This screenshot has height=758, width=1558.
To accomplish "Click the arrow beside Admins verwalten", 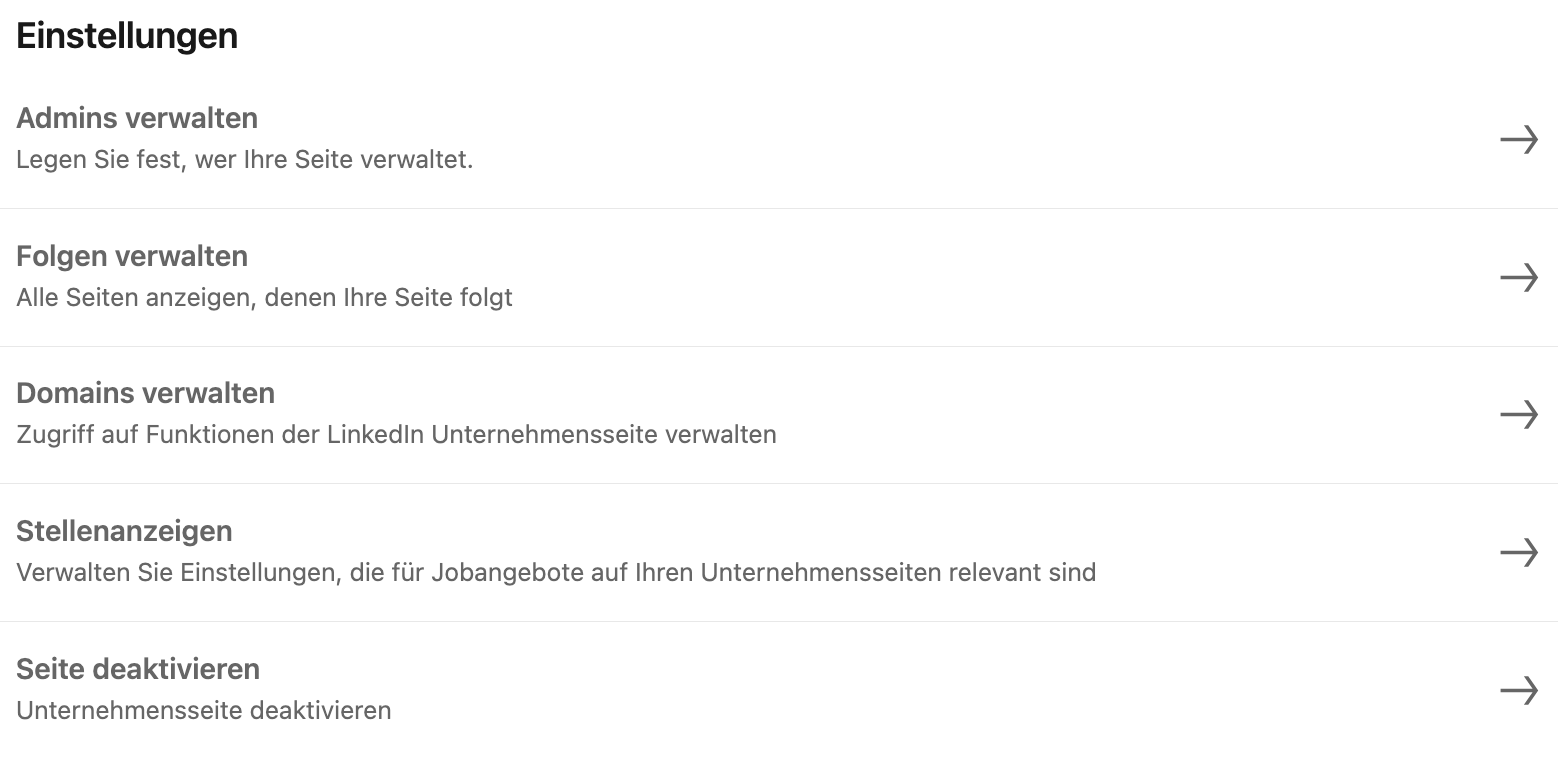I will (1518, 140).
